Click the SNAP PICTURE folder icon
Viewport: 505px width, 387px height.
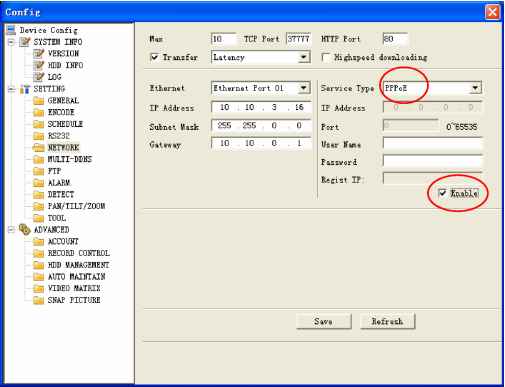click(39, 300)
